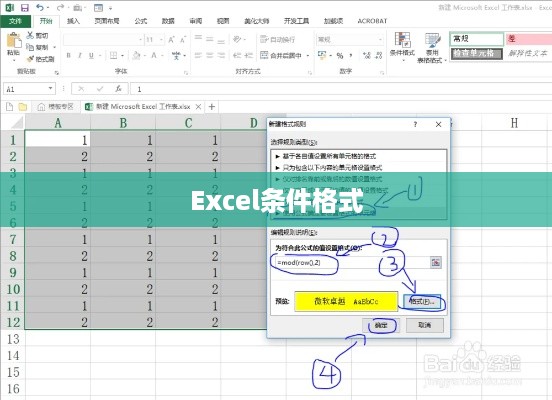Click the font color A icon
This screenshot has width=552, height=400.
coord(154,55)
